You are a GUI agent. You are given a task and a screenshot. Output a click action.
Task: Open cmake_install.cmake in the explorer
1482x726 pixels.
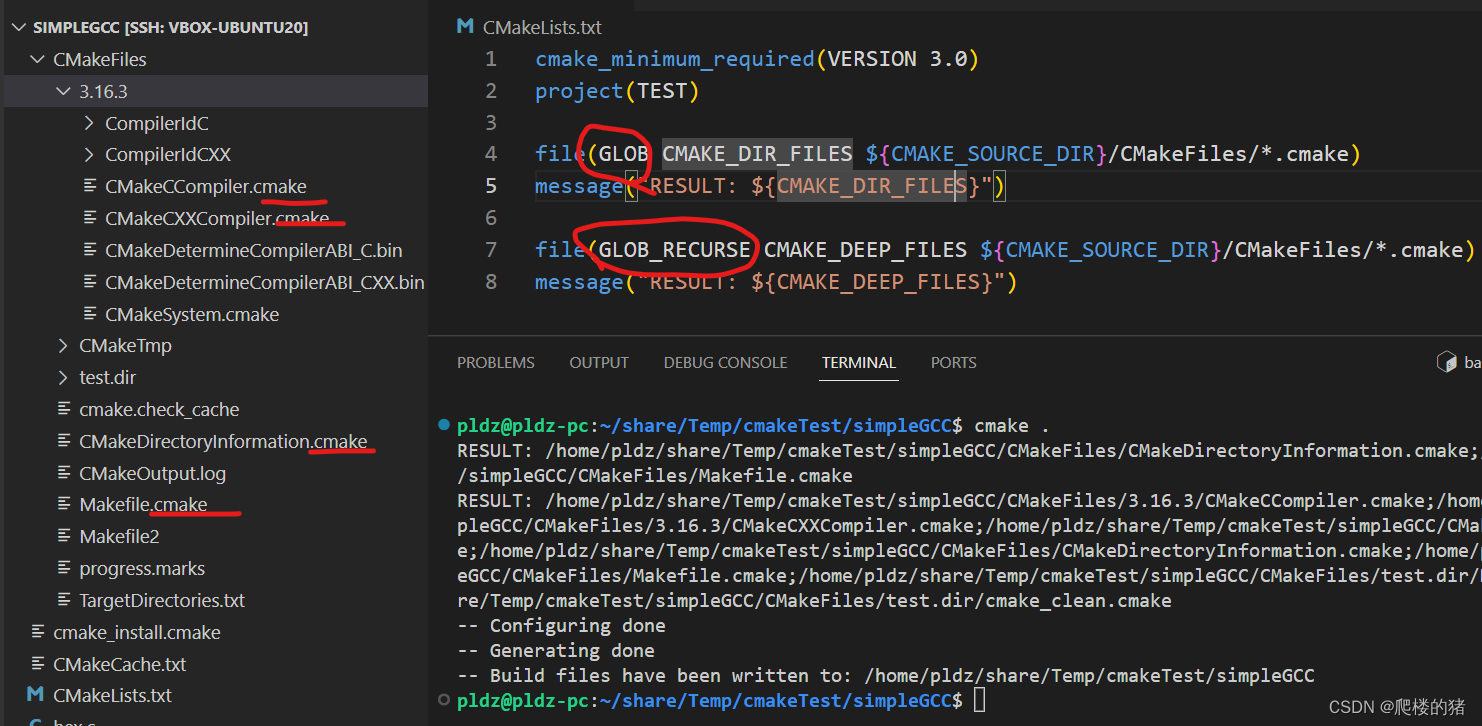pyautogui.click(x=137, y=633)
